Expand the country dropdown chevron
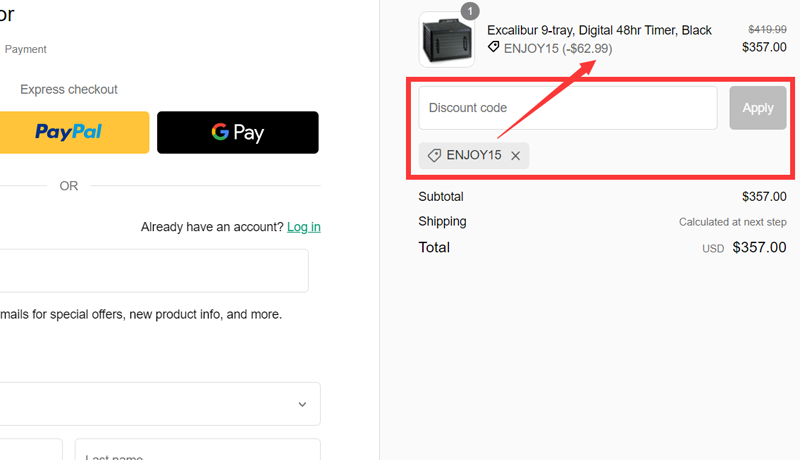 (x=303, y=404)
